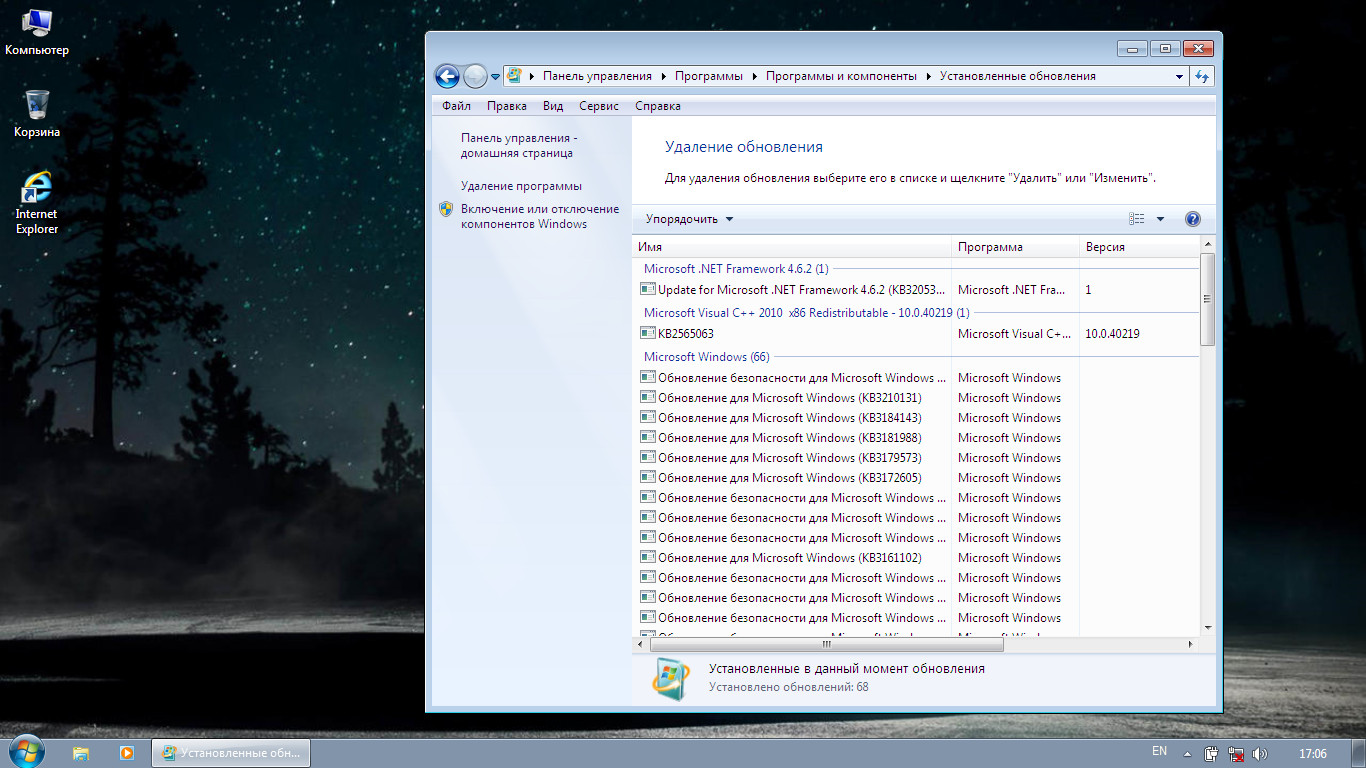1366x768 pixels.
Task: Click version cell 10.0.40219
Action: tap(1112, 334)
